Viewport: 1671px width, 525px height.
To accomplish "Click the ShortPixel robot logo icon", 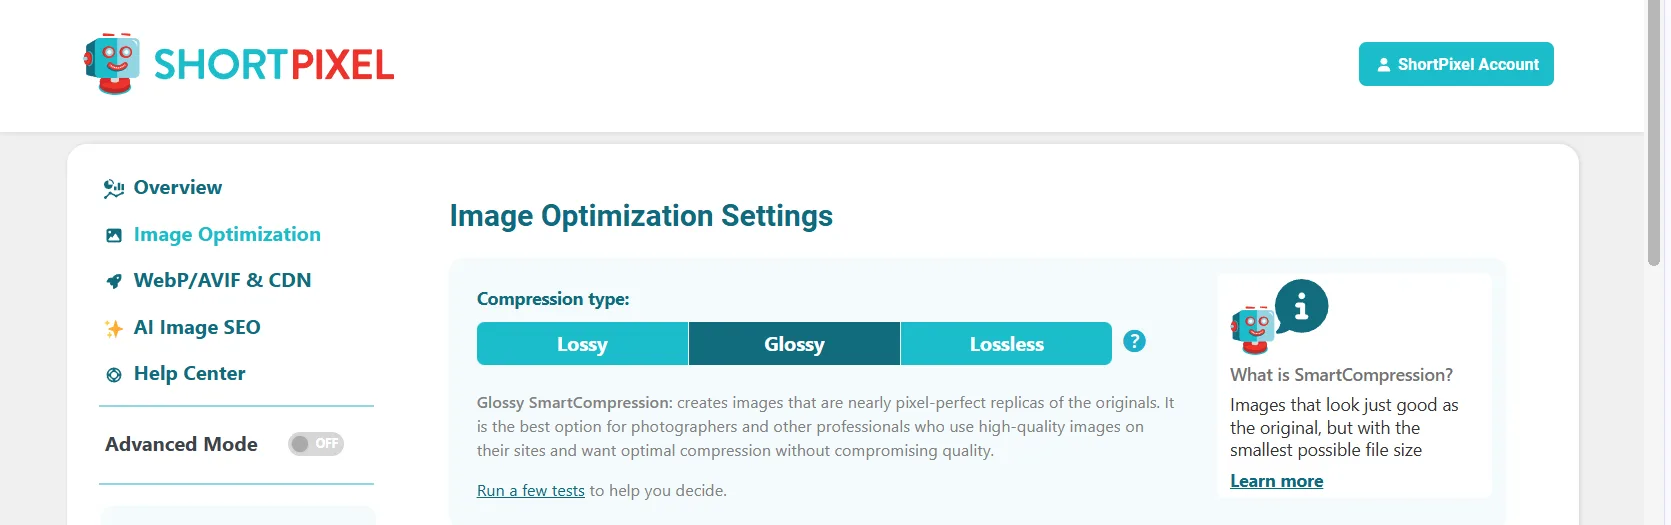I will (x=112, y=64).
